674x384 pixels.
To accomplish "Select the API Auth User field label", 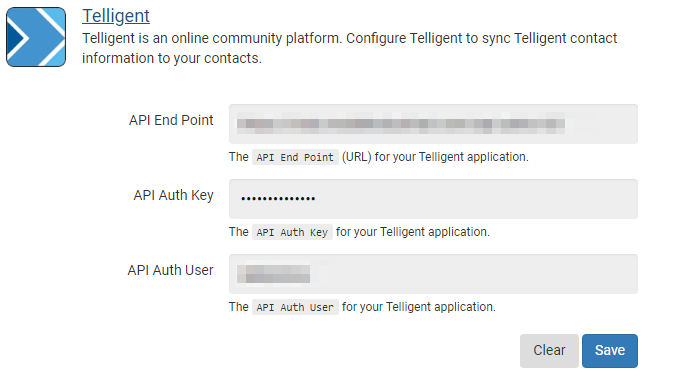I will click(x=170, y=270).
